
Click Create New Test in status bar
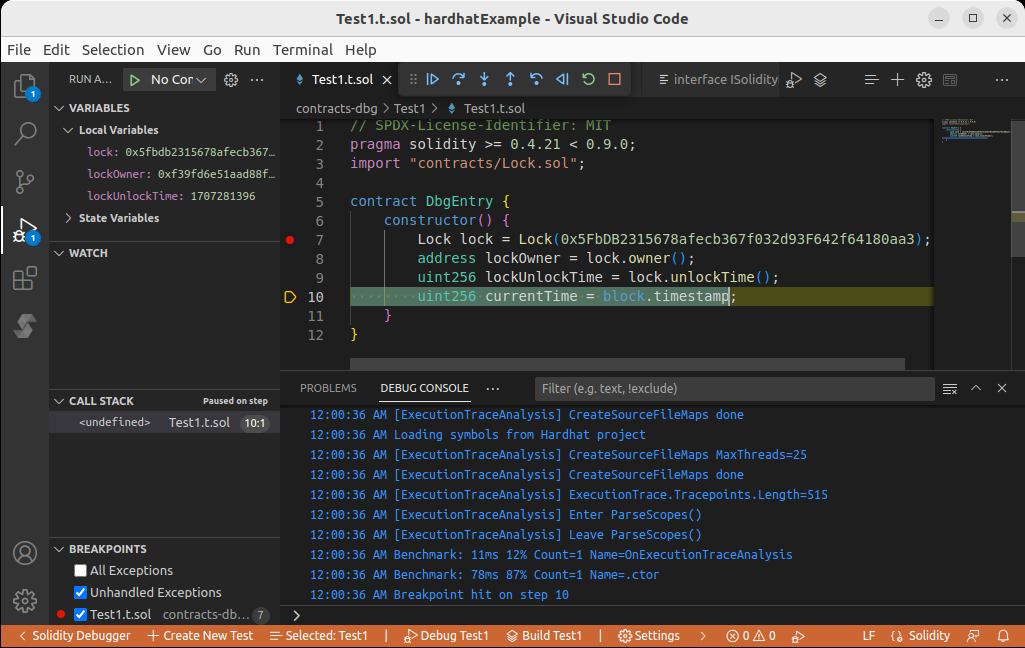coord(200,636)
